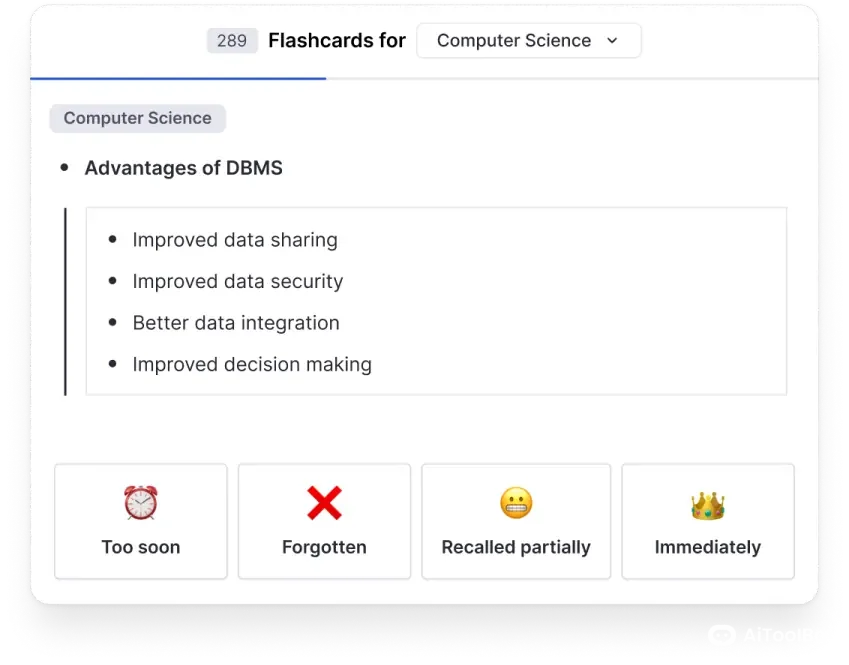The height and width of the screenshot is (665, 849).
Task: Click the Flashcards for title text
Action: click(x=337, y=41)
